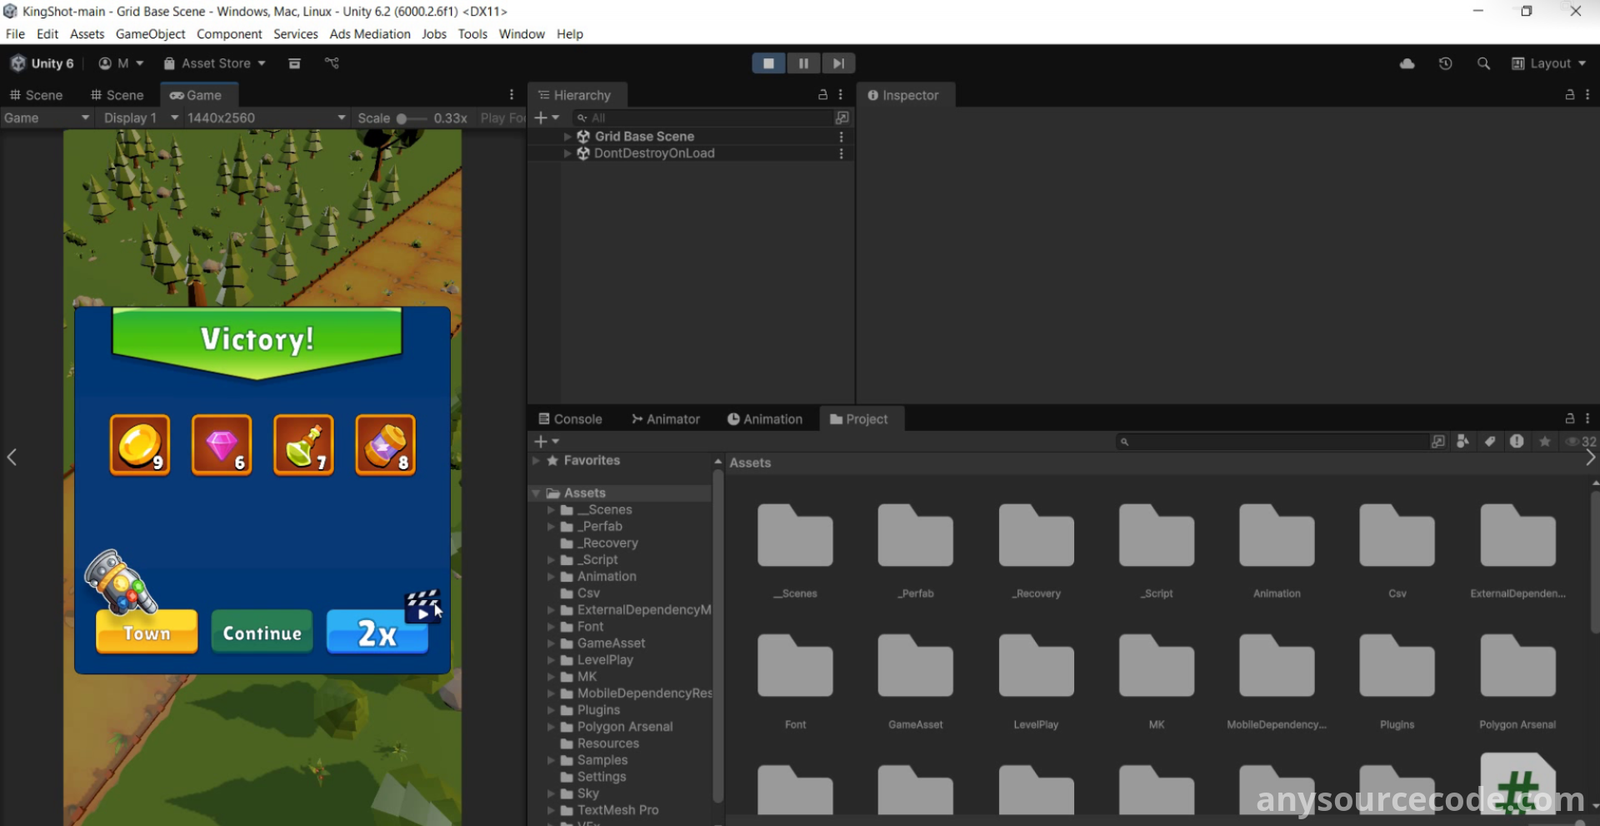Screen dimensions: 1600x826
Task: Open the GameObject menu
Action: pos(150,34)
